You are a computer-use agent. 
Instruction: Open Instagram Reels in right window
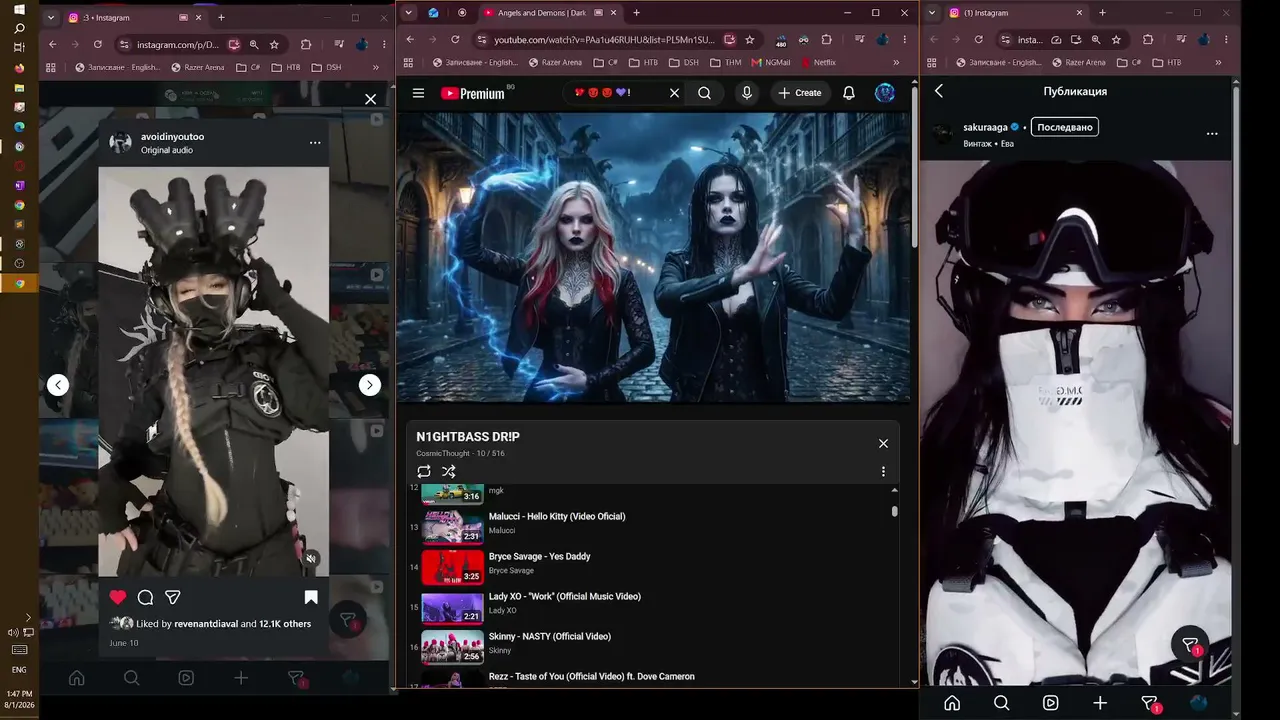1050,703
